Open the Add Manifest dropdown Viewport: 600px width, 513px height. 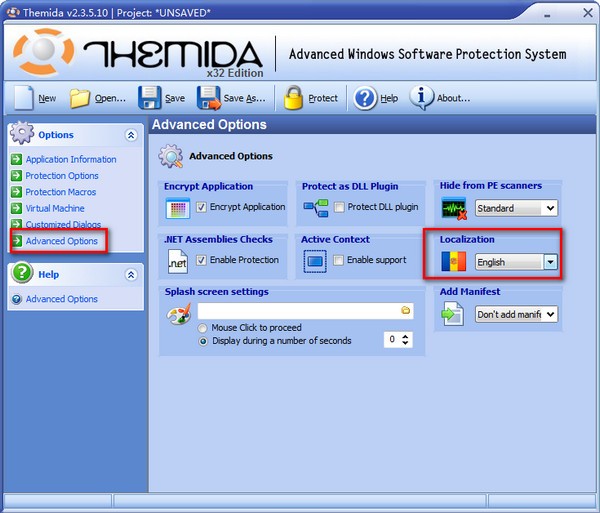pyautogui.click(x=549, y=315)
